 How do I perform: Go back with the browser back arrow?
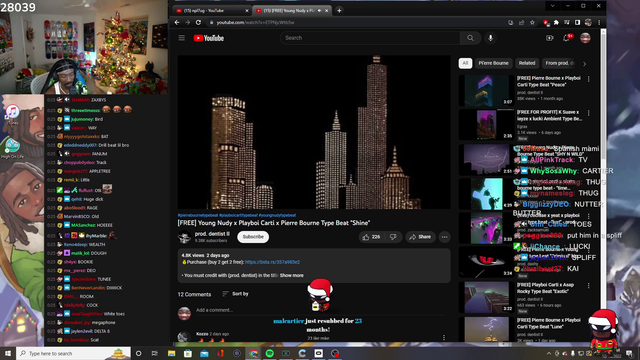click(177, 22)
